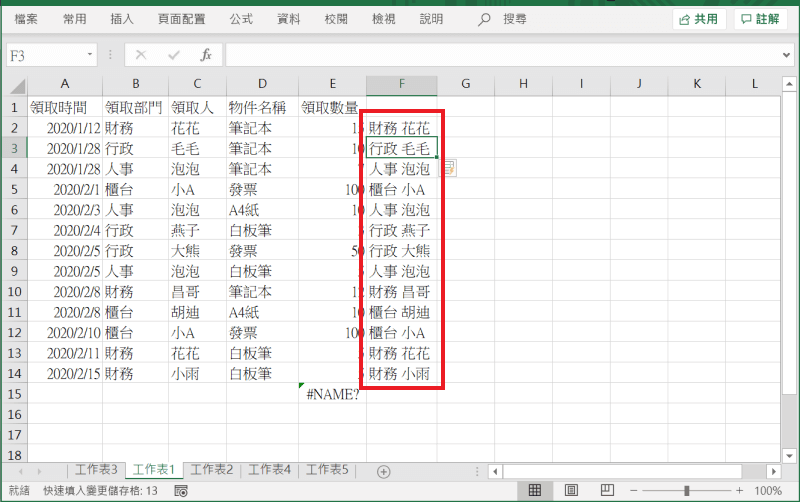Click cell 胡迪 in column C
The image size is (800, 502).
[197, 312]
